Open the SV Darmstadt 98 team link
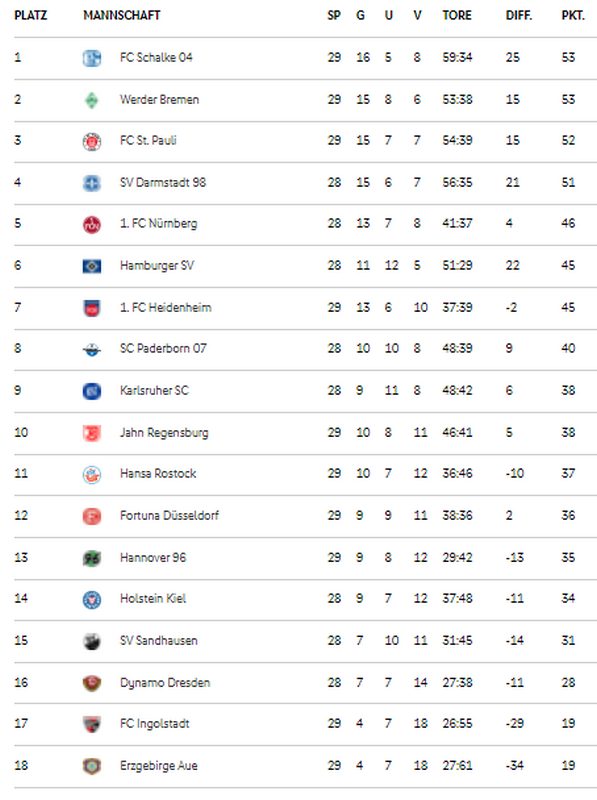Screen dimensions: 597x800 tap(163, 183)
